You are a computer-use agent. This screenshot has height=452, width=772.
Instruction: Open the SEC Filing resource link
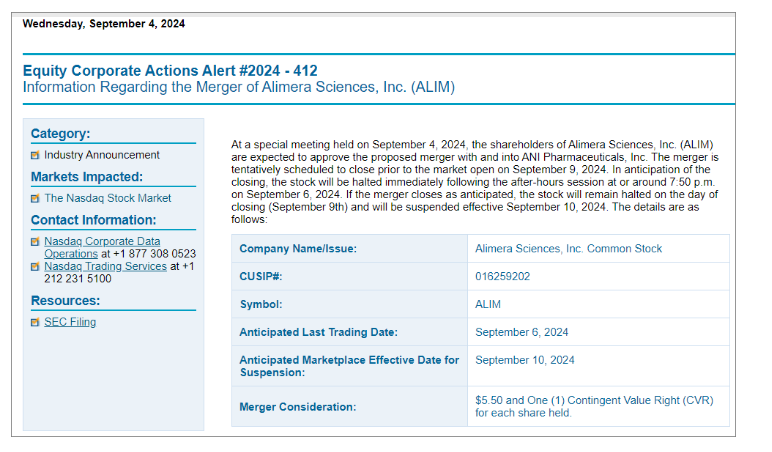[70, 322]
